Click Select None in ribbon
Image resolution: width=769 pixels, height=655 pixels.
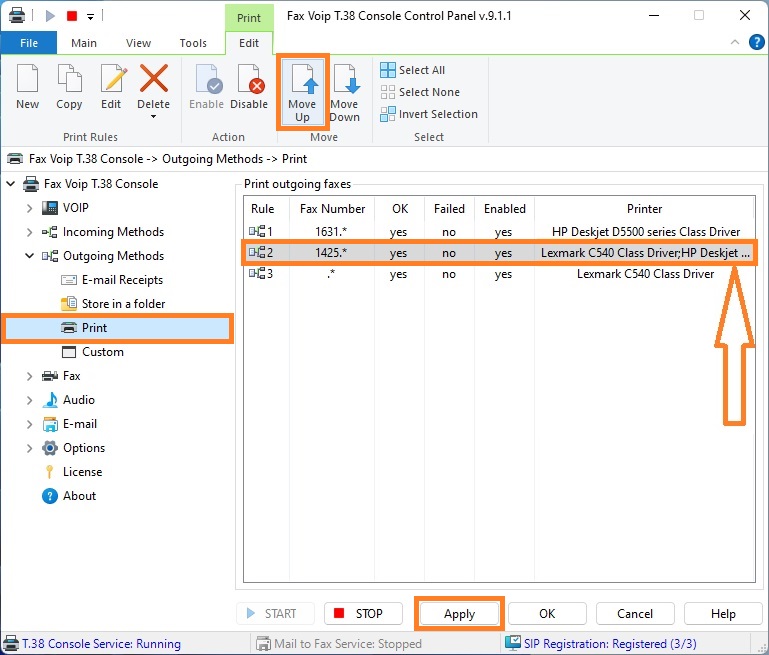click(x=420, y=92)
